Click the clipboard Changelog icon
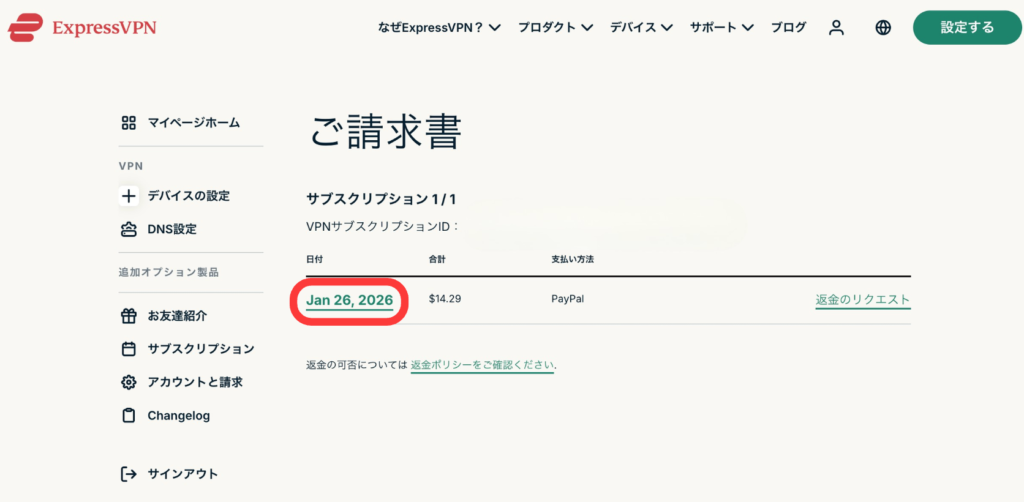The height and width of the screenshot is (502, 1024). point(128,415)
